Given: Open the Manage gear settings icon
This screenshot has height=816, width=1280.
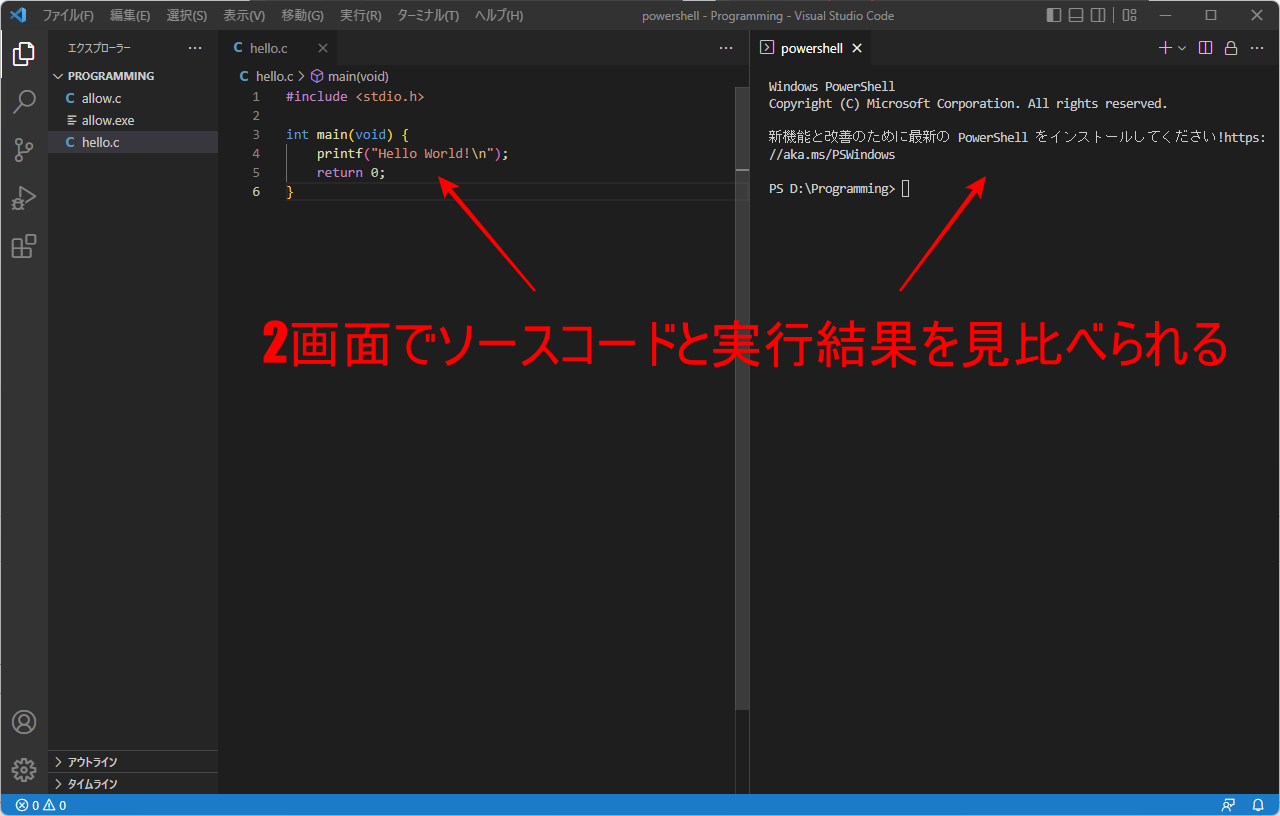Looking at the screenshot, I should [x=24, y=769].
